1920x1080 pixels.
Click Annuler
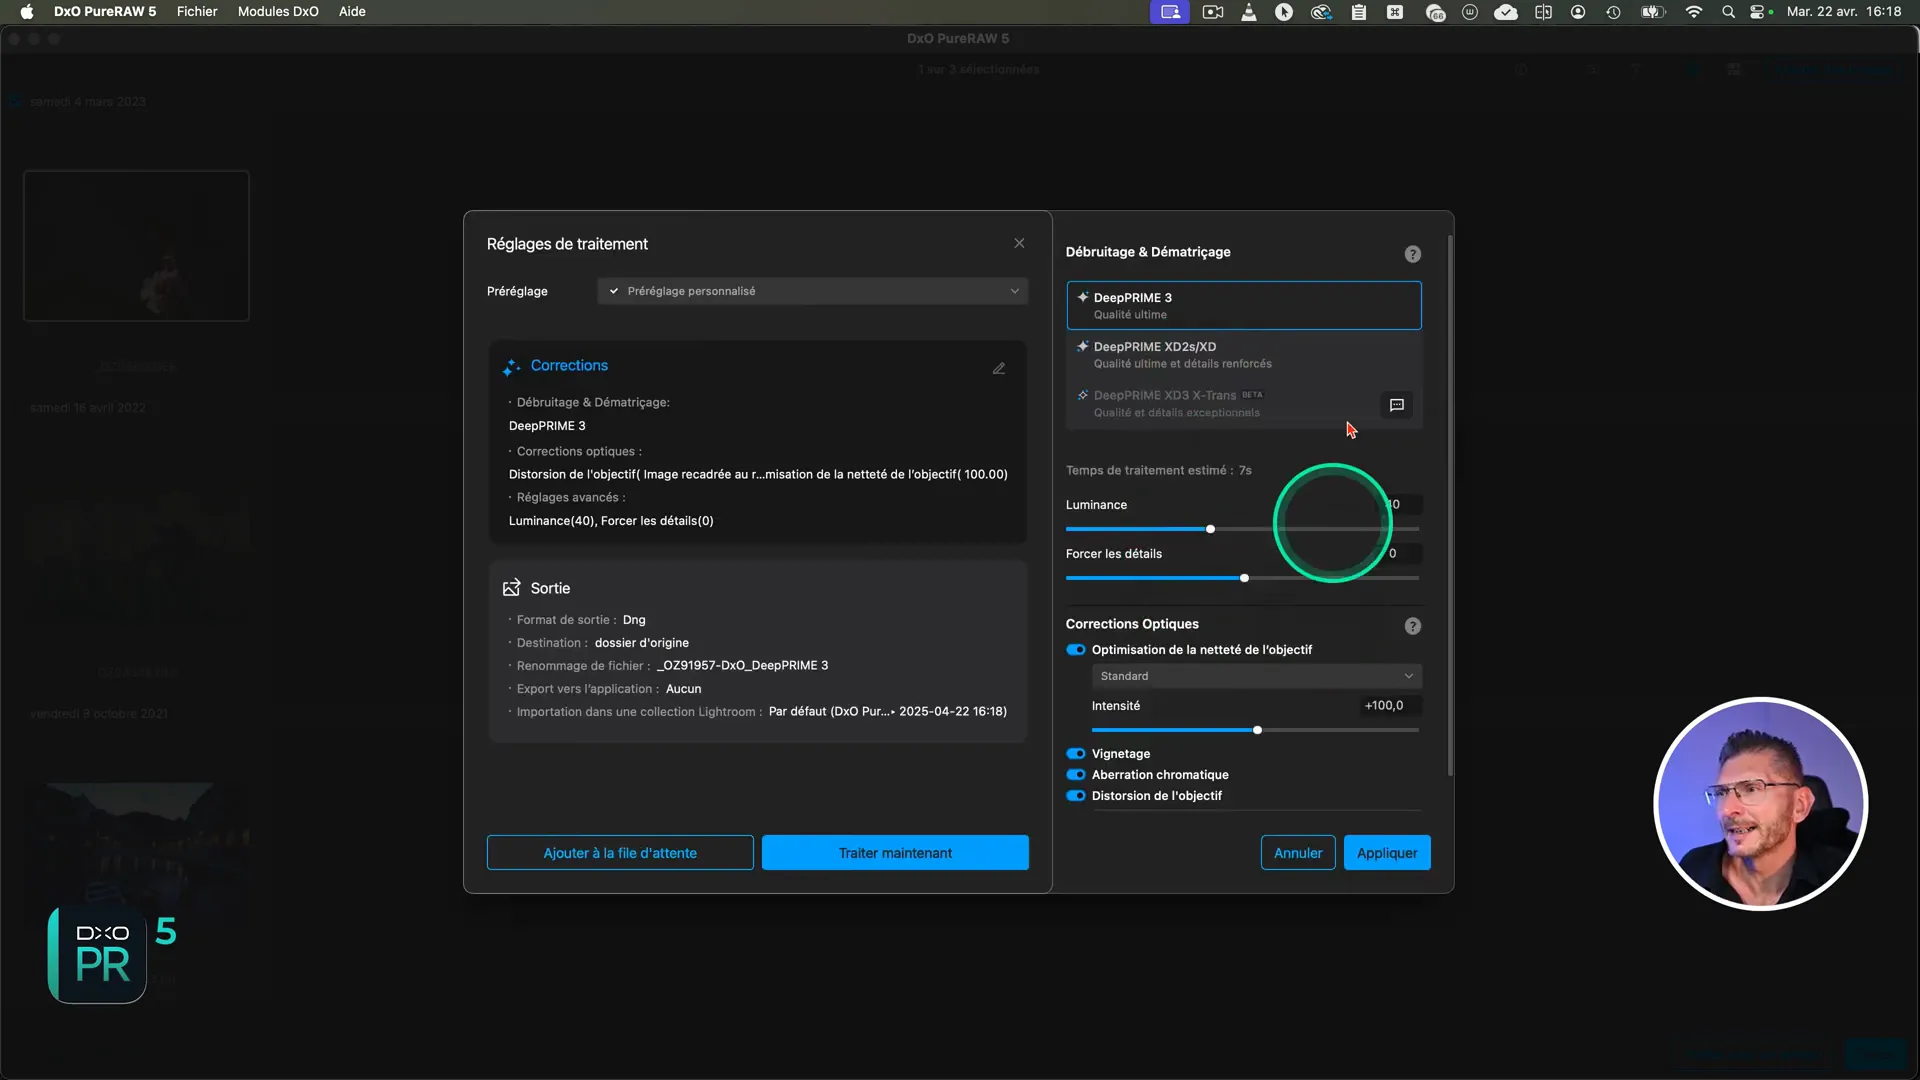tap(1298, 853)
